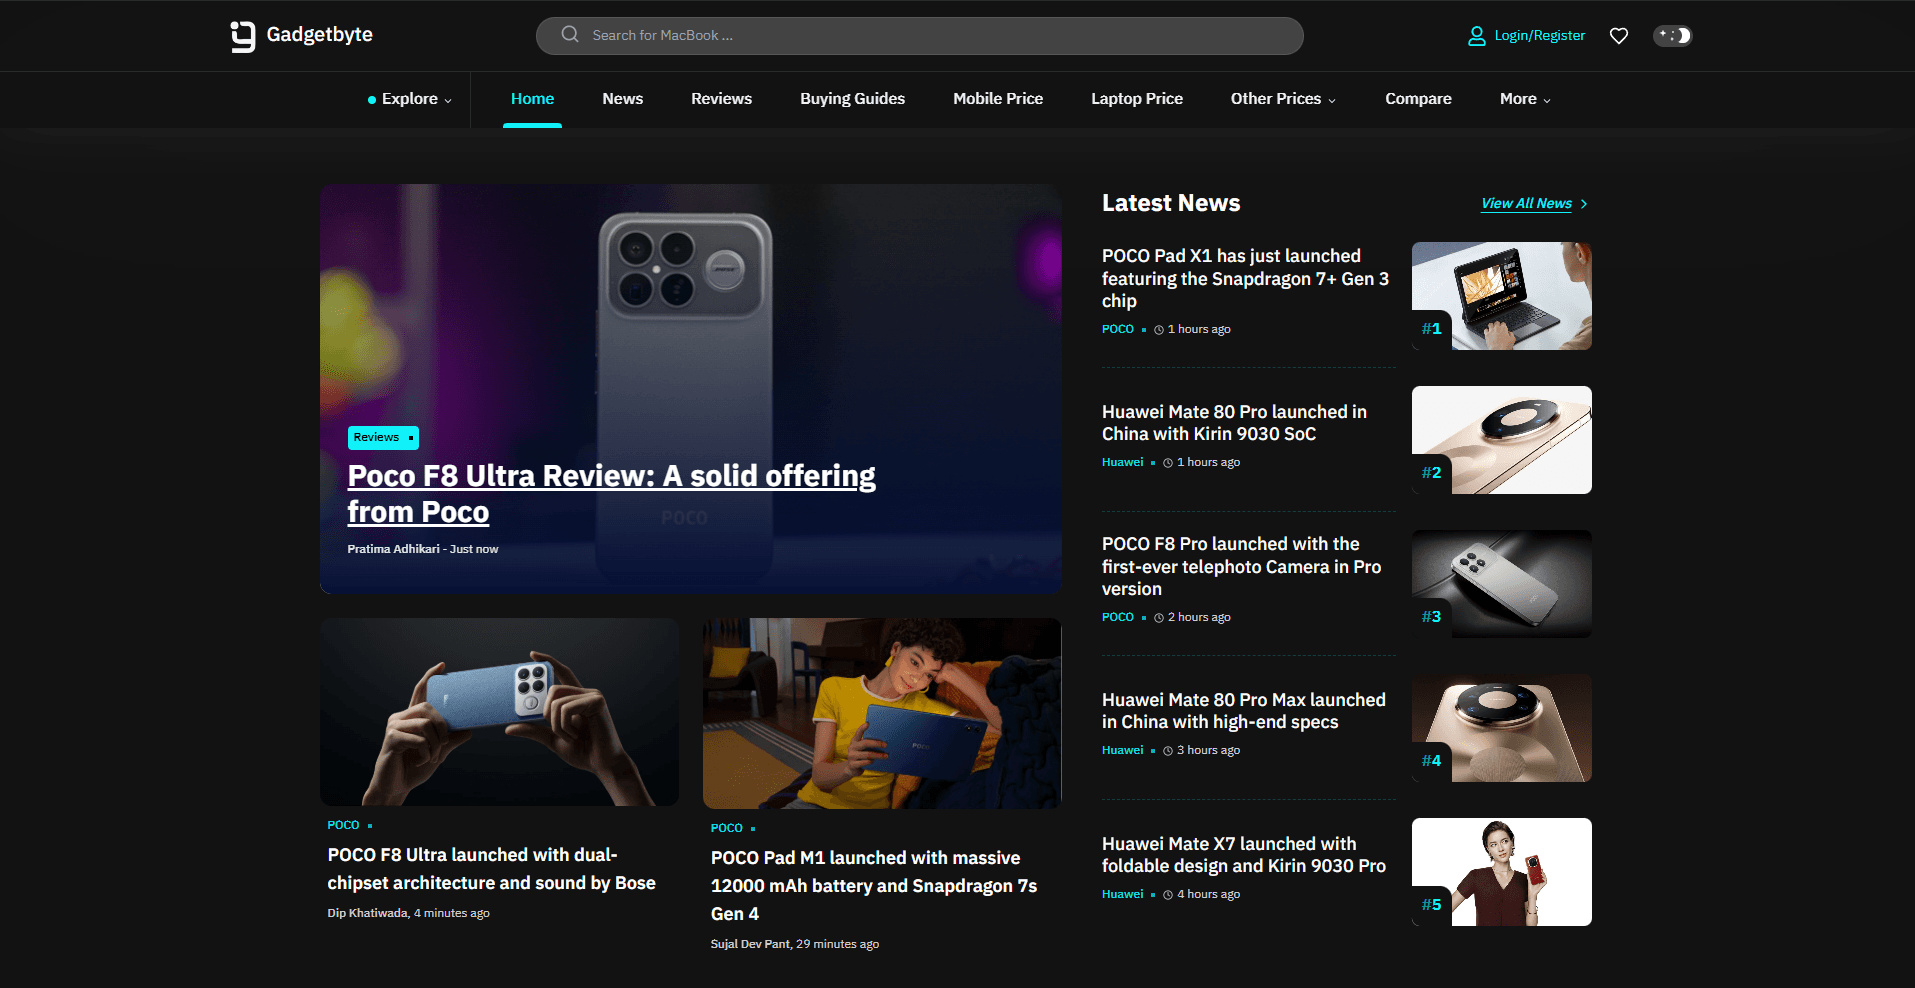This screenshot has width=1915, height=988.
Task: Expand the More menu
Action: coord(1524,99)
